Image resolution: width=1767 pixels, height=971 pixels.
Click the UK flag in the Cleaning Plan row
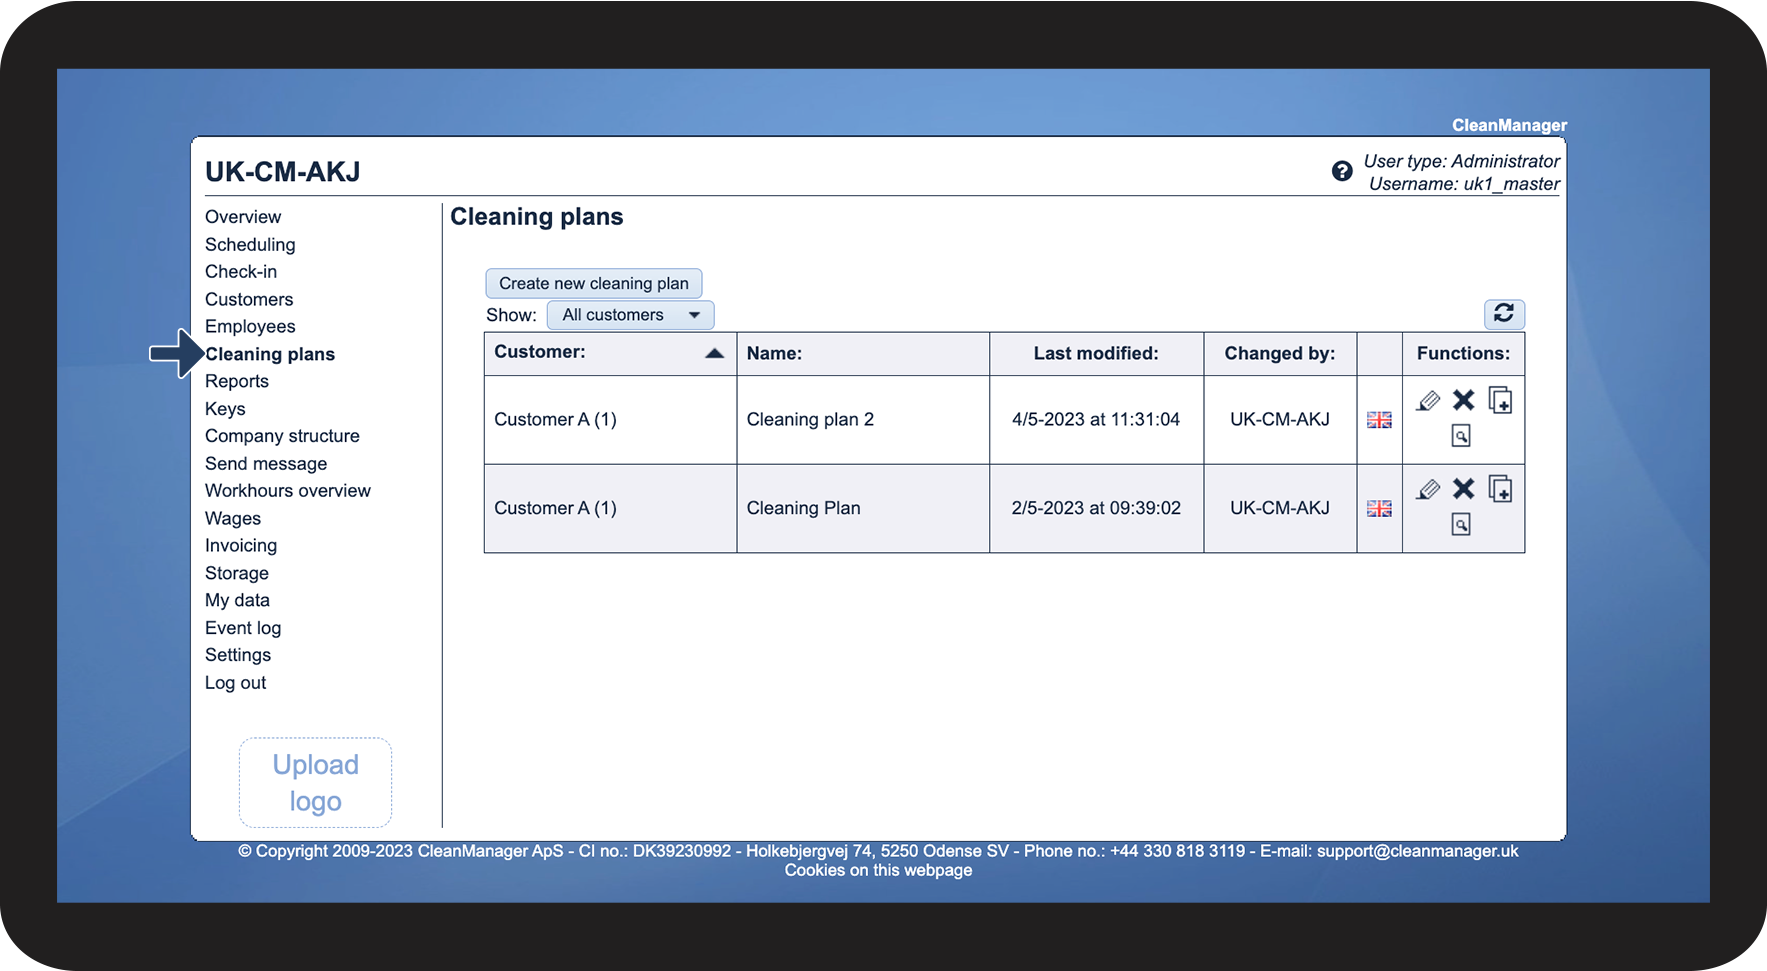(x=1379, y=508)
